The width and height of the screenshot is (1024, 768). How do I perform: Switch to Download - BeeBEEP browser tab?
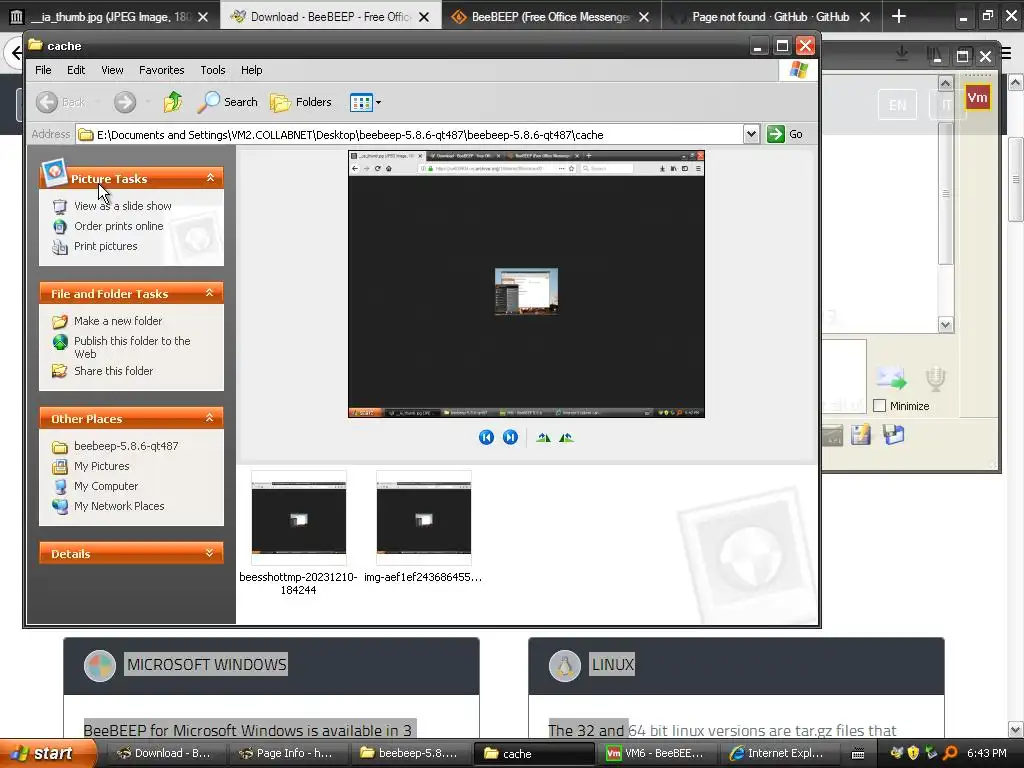(x=330, y=17)
